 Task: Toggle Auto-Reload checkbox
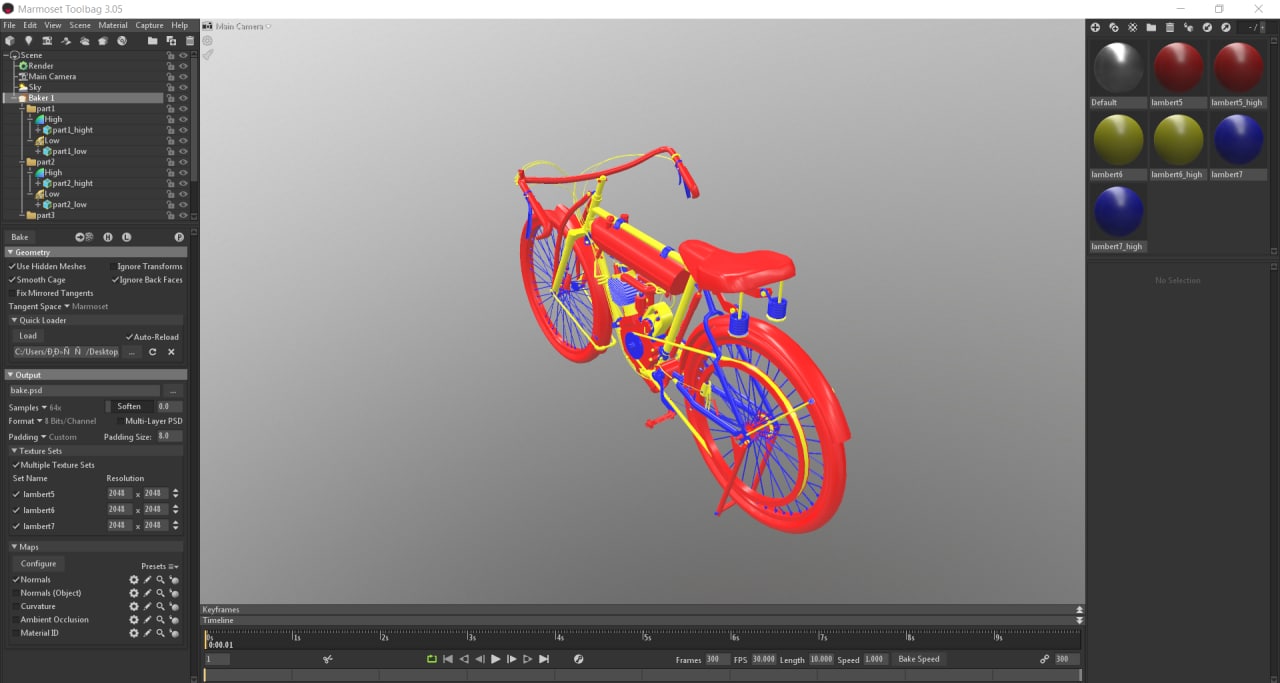point(129,337)
